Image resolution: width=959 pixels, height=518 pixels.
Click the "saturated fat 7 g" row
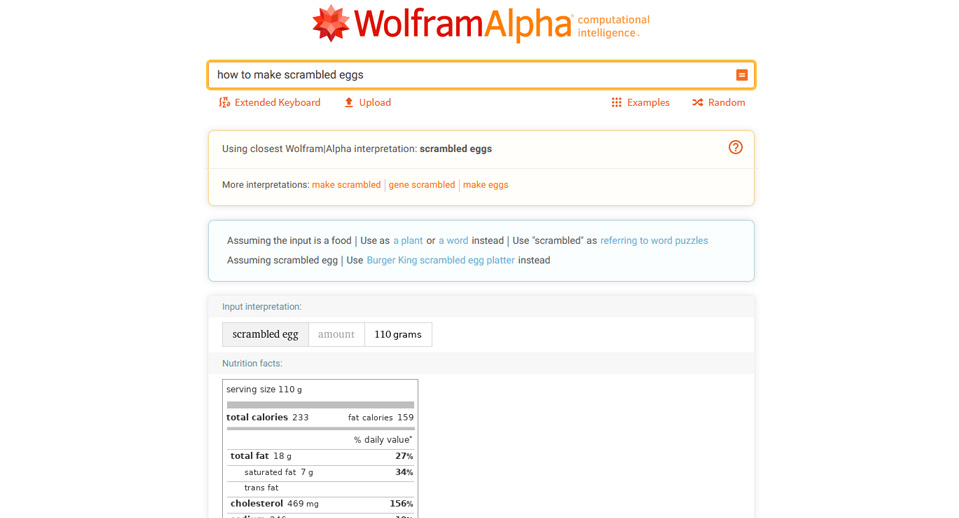pyautogui.click(x=320, y=472)
